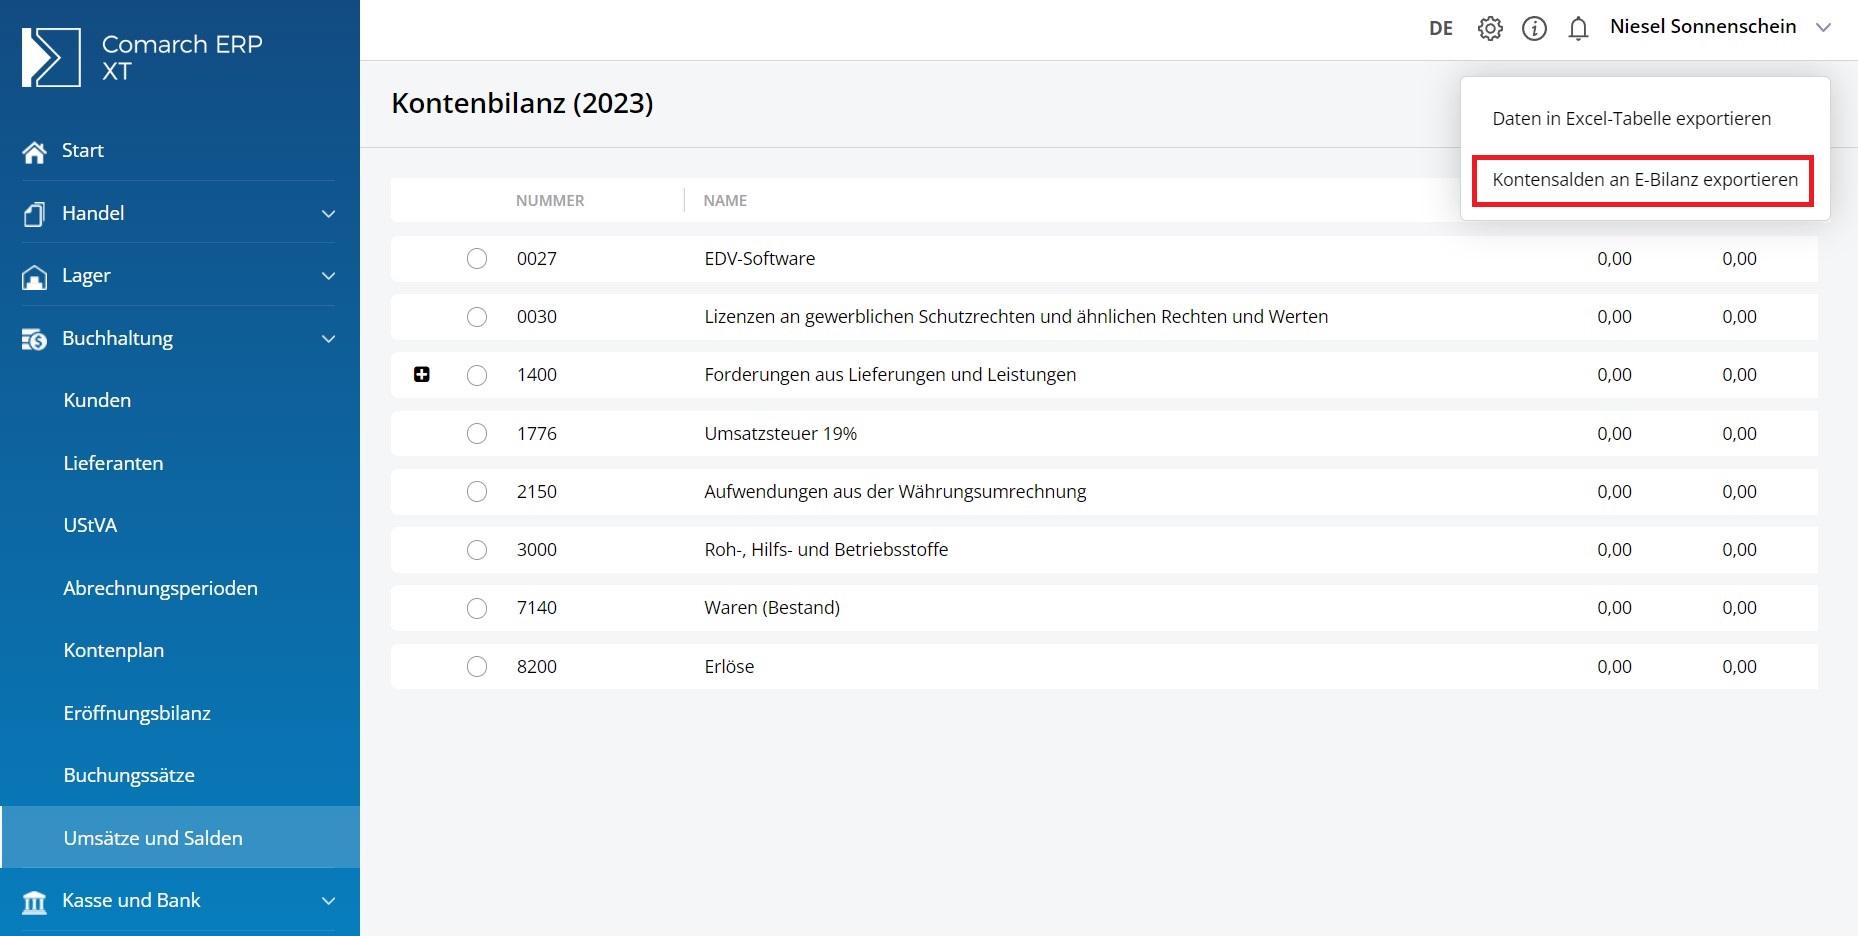Open the DE language selector
This screenshot has height=936, width=1858.
tap(1441, 28)
